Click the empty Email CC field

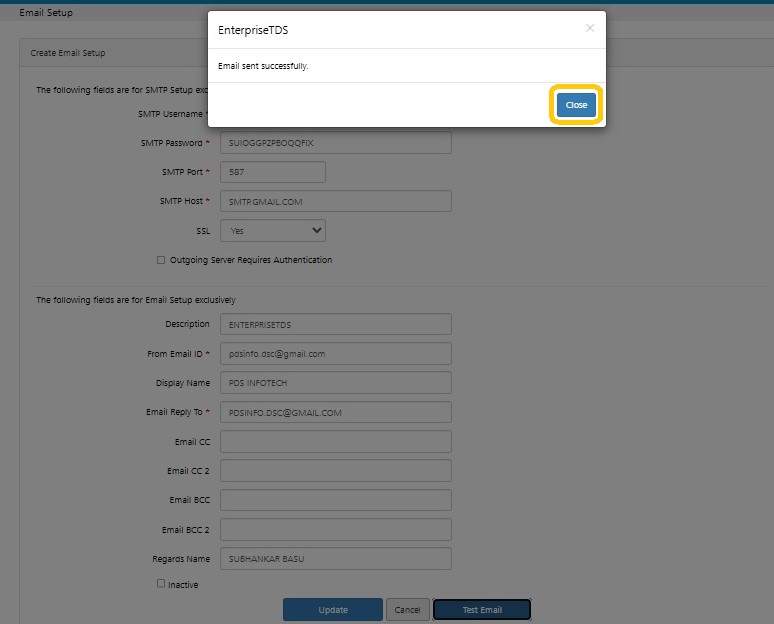335,441
